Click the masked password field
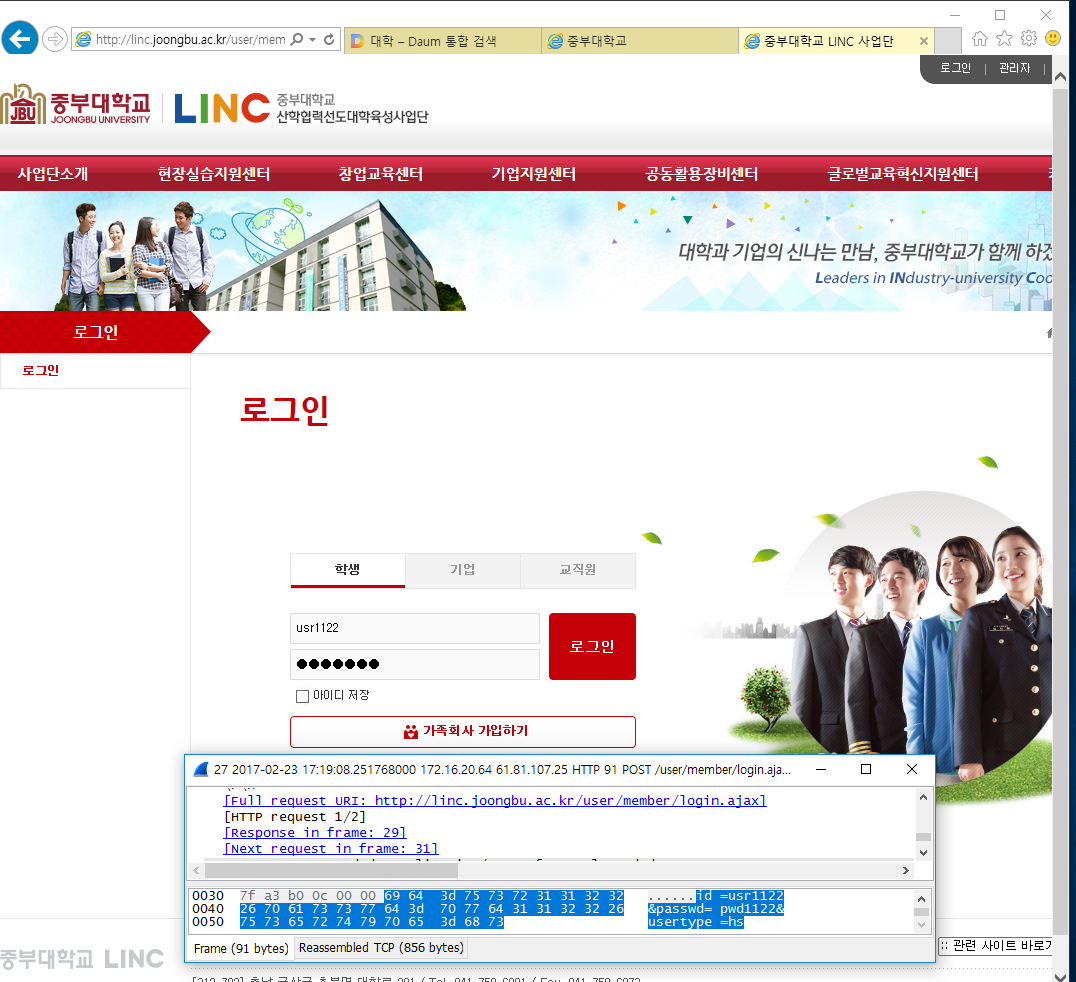The height and width of the screenshot is (982, 1076). point(414,664)
